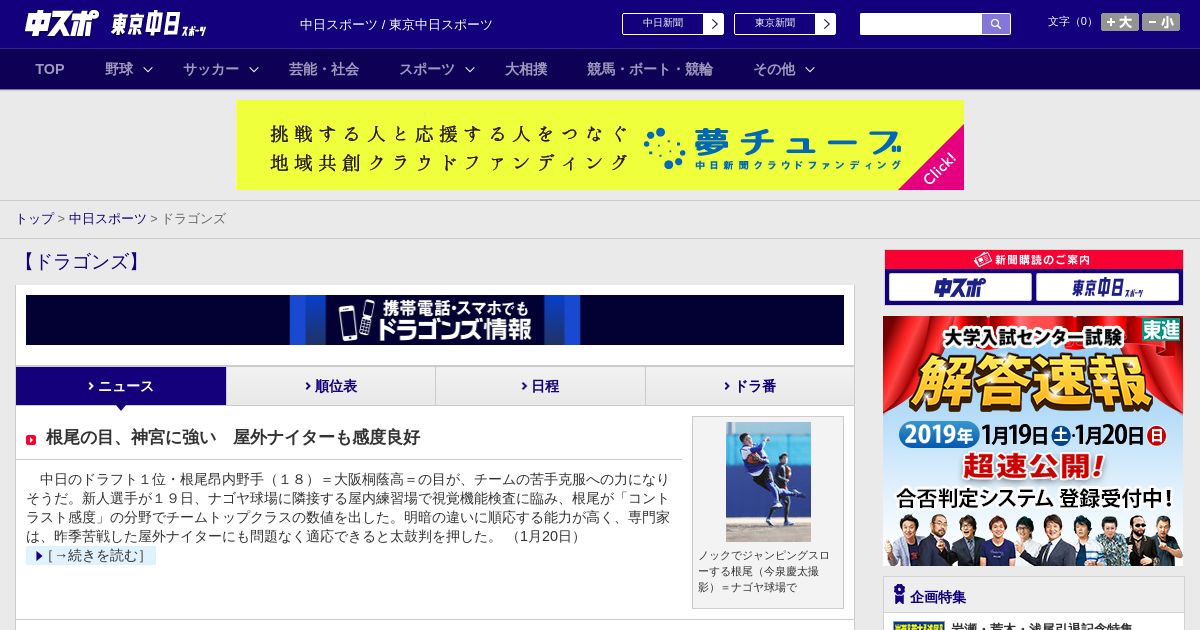Click the magnifier search button
This screenshot has width=1200, height=630.
click(x=996, y=24)
